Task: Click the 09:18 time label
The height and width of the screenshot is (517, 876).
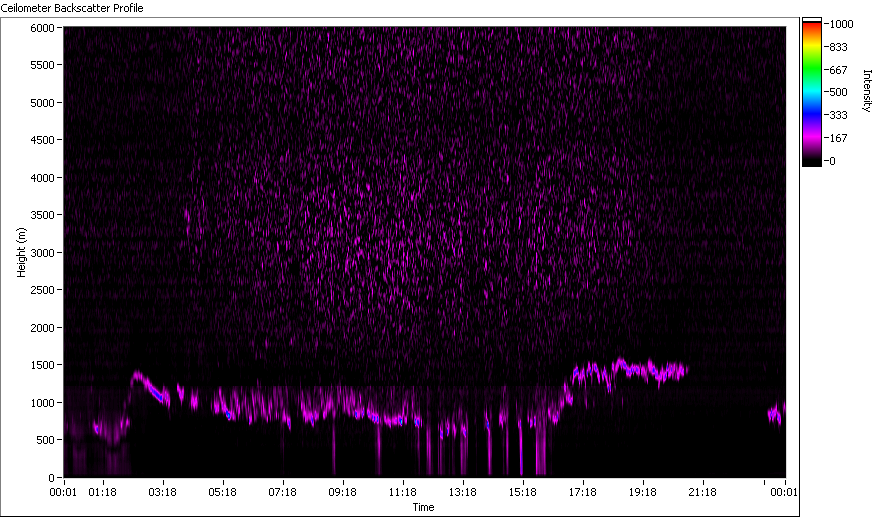Action: point(342,492)
